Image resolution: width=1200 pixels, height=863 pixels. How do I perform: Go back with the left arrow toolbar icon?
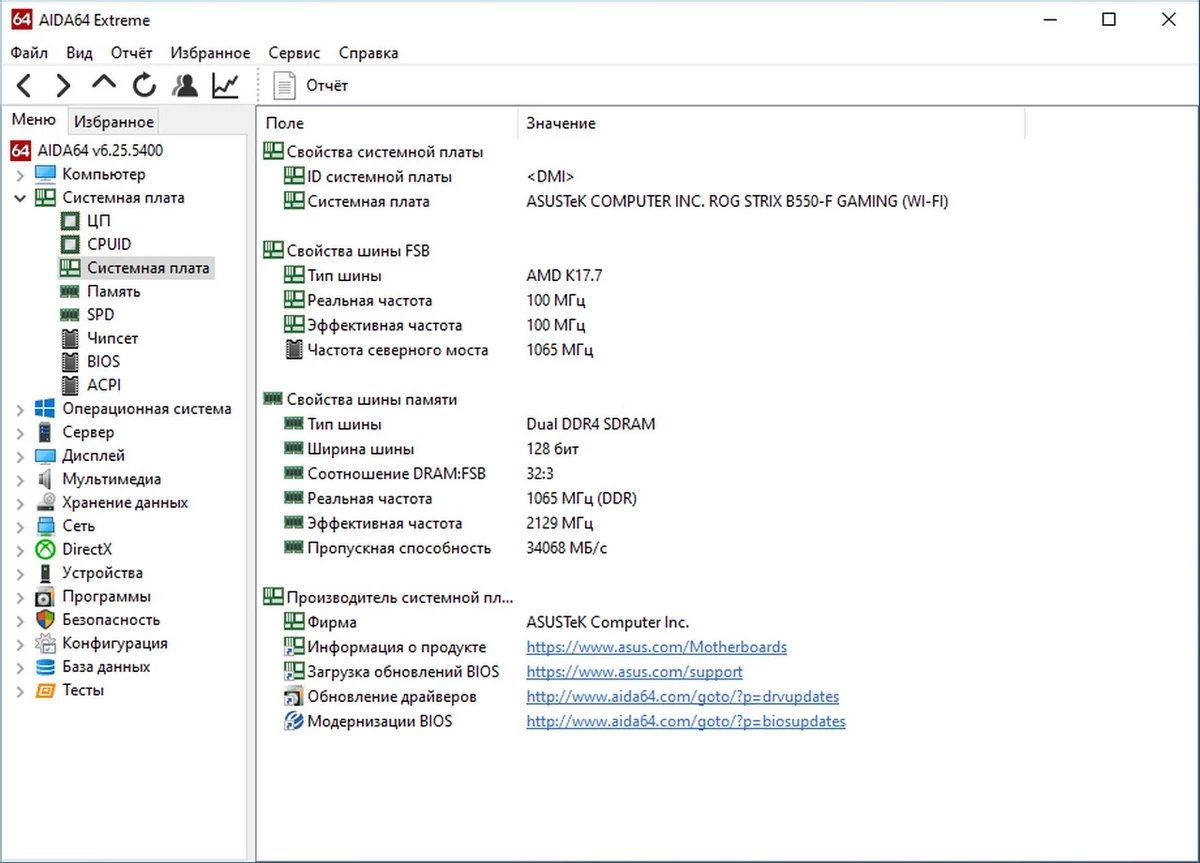[x=25, y=86]
